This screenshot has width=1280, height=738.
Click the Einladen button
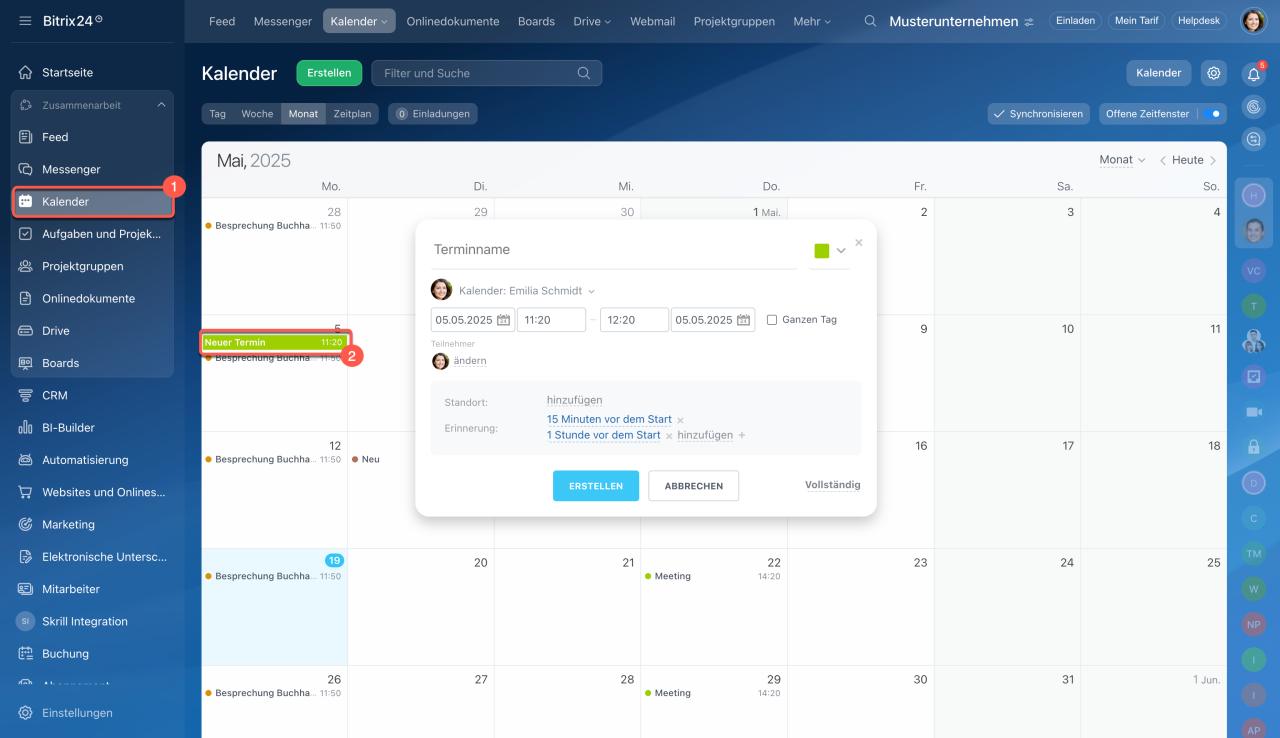click(1075, 21)
